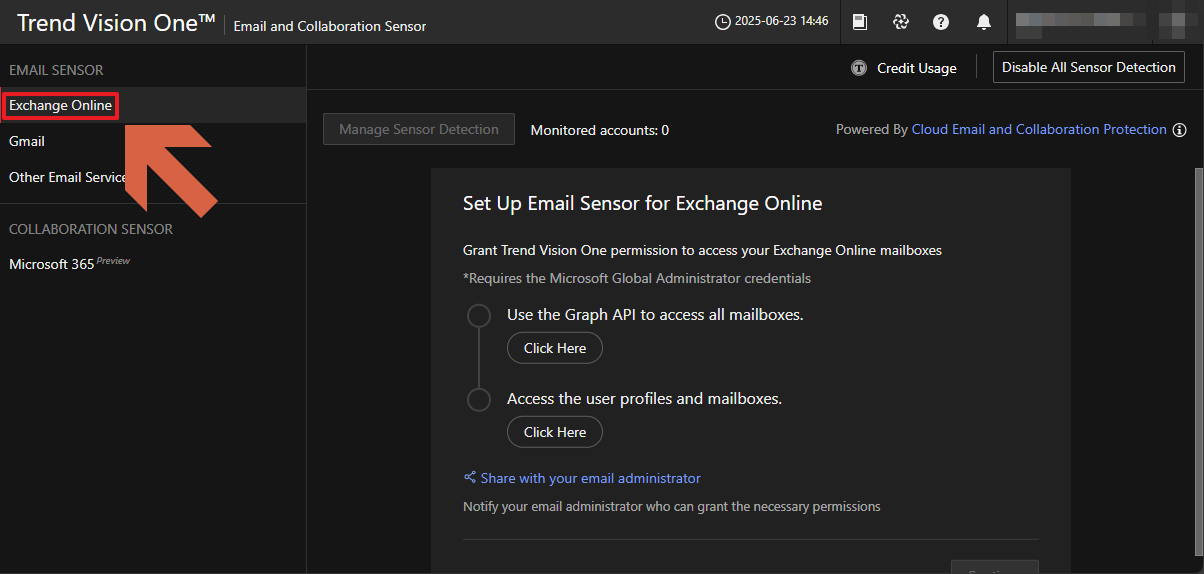Click the AI companion swirl icon

tap(900, 22)
